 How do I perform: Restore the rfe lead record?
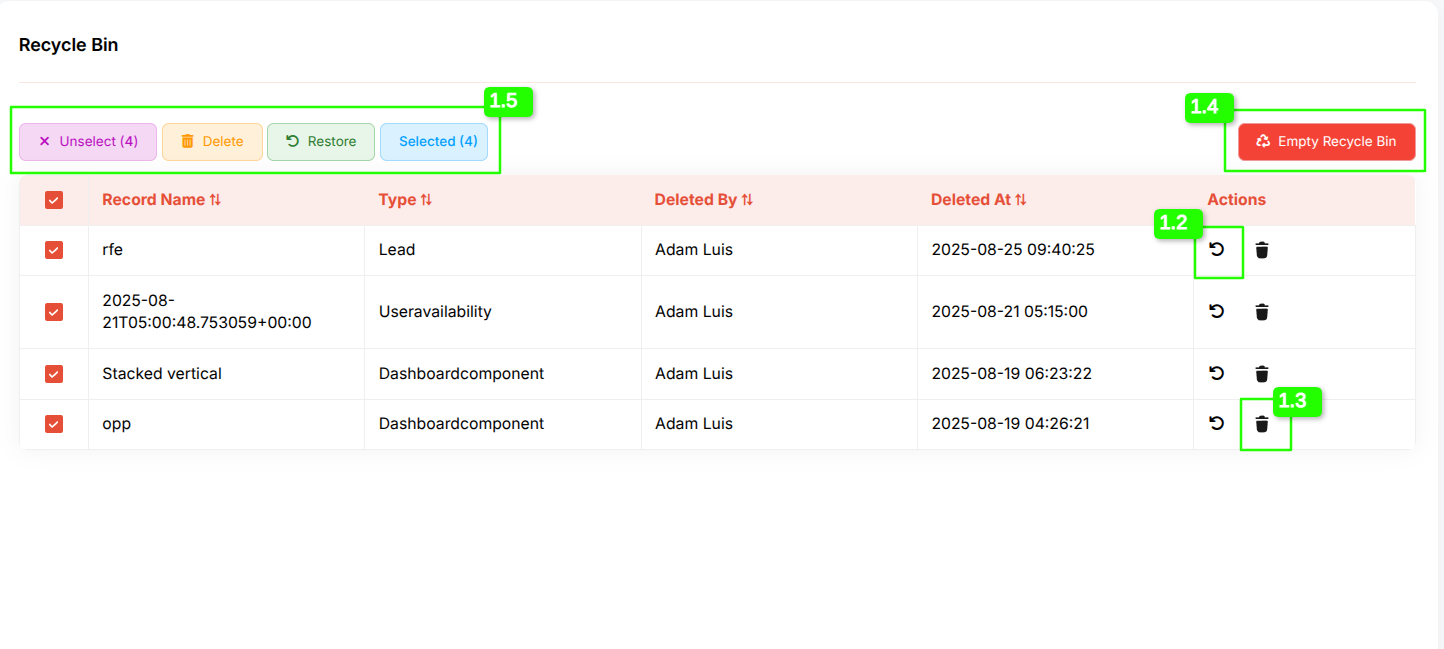1216,249
